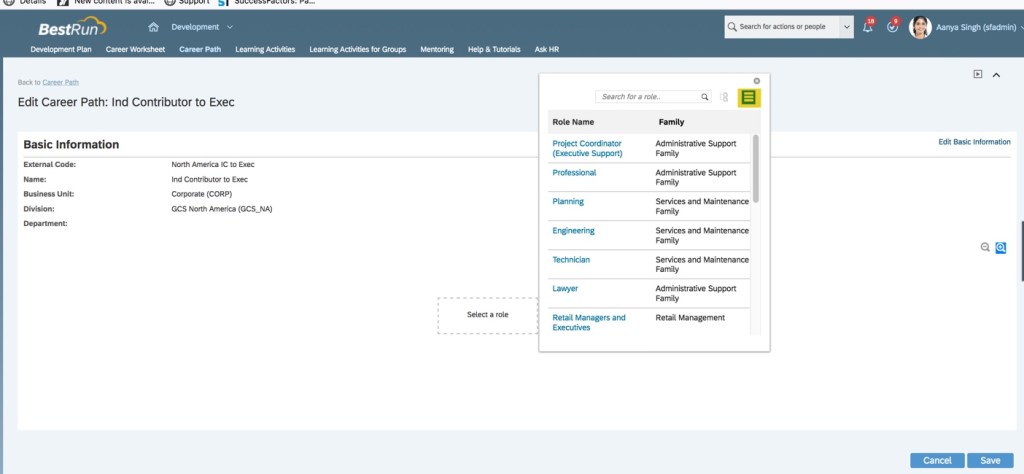Switch to list view in role picker
The height and width of the screenshot is (474, 1024).
[749, 97]
